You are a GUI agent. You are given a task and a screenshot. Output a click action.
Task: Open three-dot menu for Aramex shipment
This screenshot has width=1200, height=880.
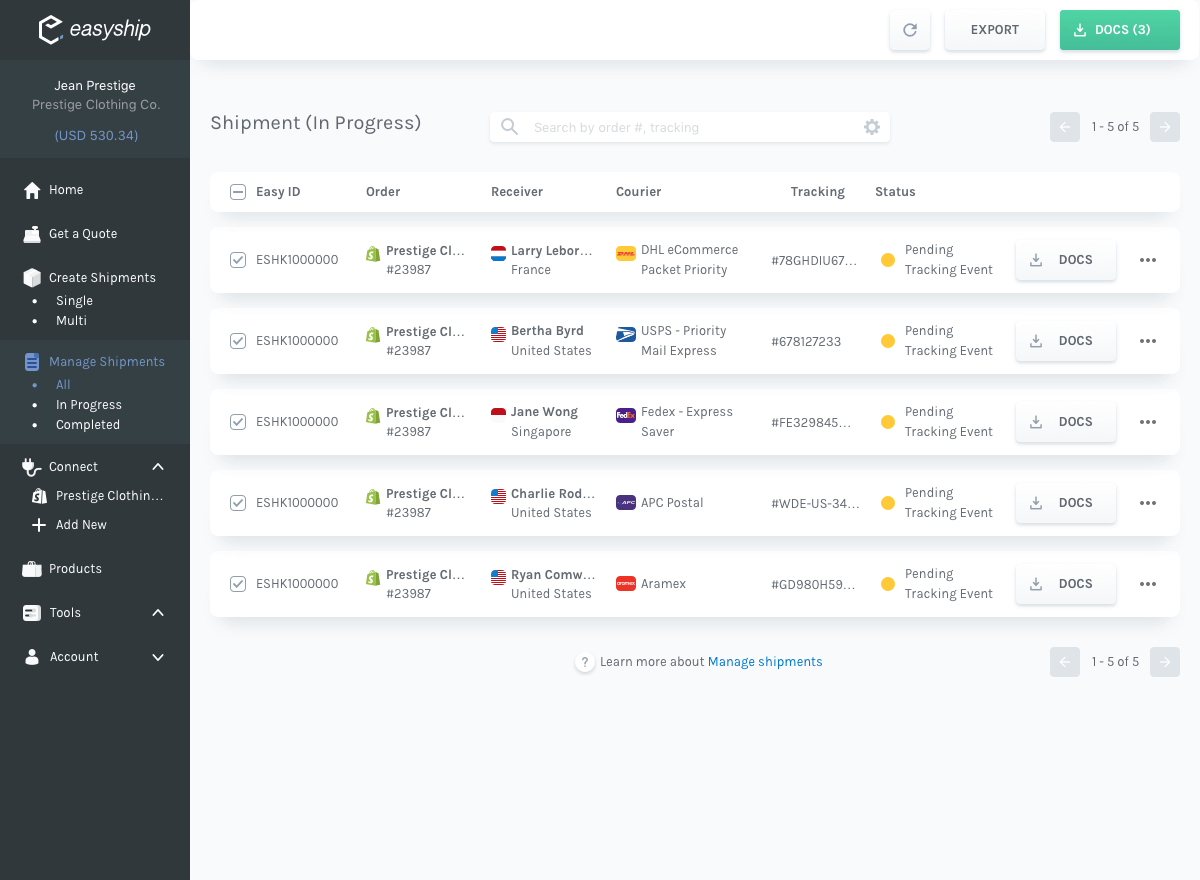click(x=1148, y=584)
